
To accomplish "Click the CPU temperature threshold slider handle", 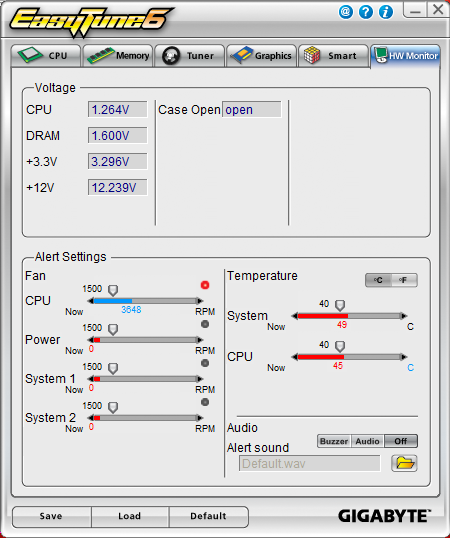I will coord(340,346).
